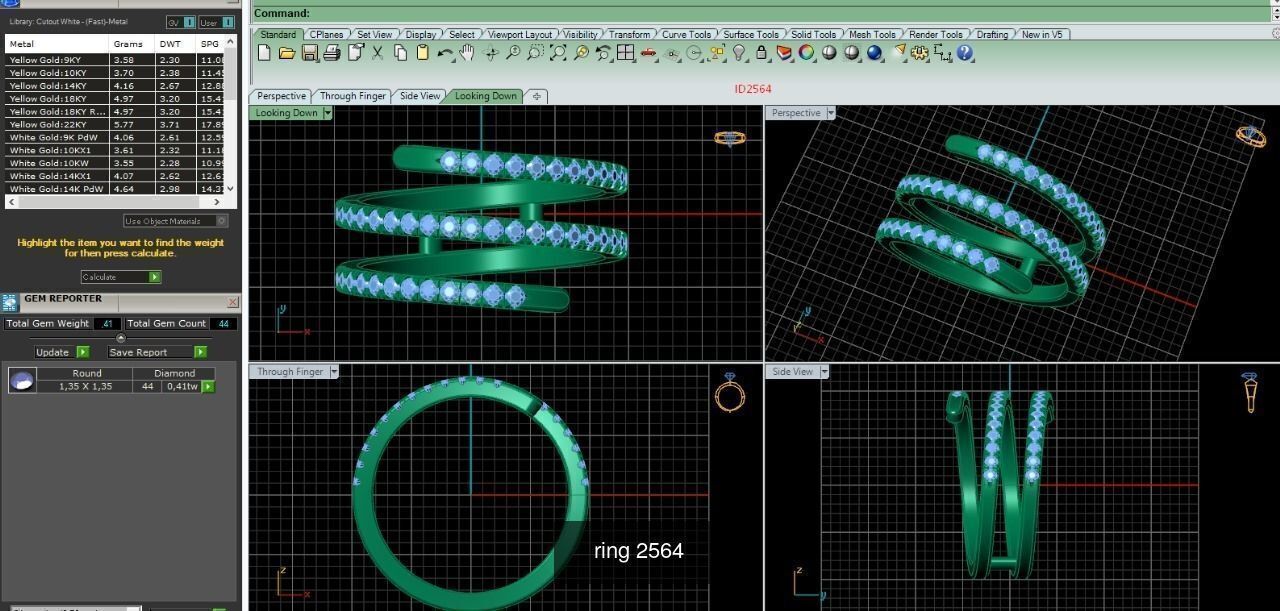1280x611 pixels.
Task: Switch to the Mesh Tools tab
Action: 872,34
